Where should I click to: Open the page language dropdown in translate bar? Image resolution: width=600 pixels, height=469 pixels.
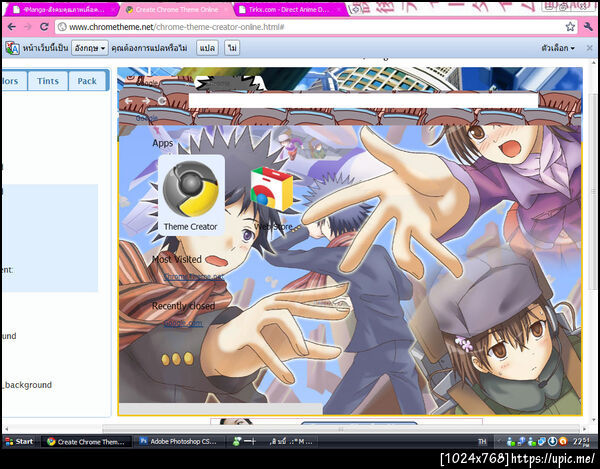coord(90,48)
